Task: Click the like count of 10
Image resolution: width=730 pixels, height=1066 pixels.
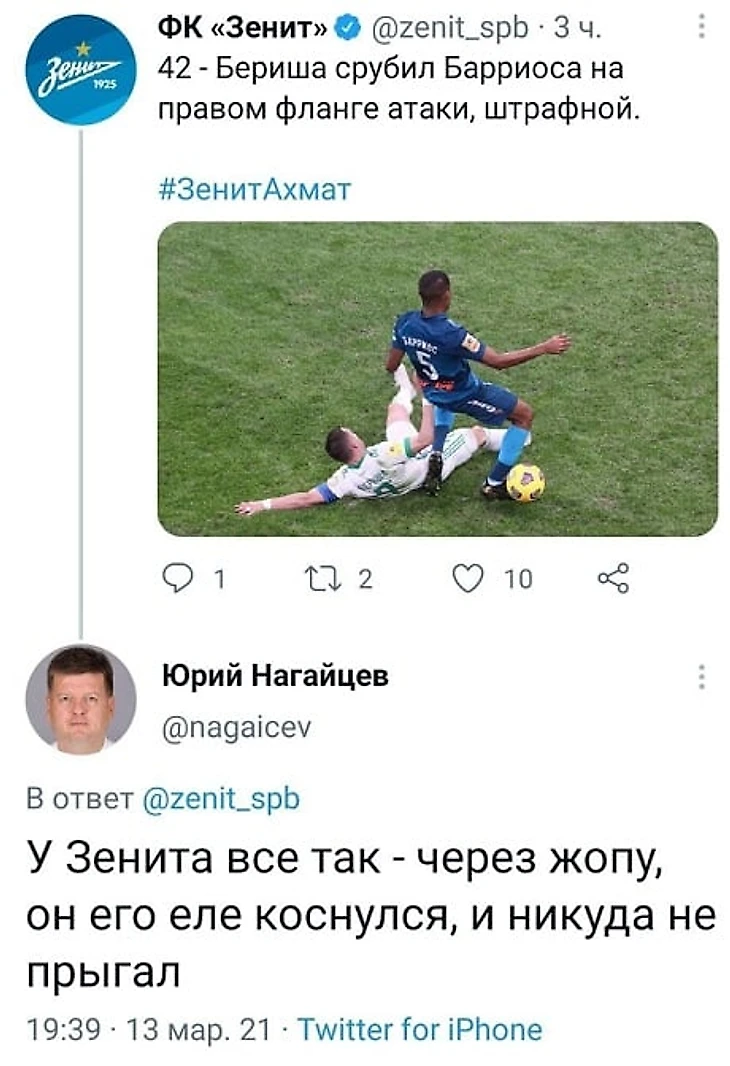Action: [x=518, y=579]
